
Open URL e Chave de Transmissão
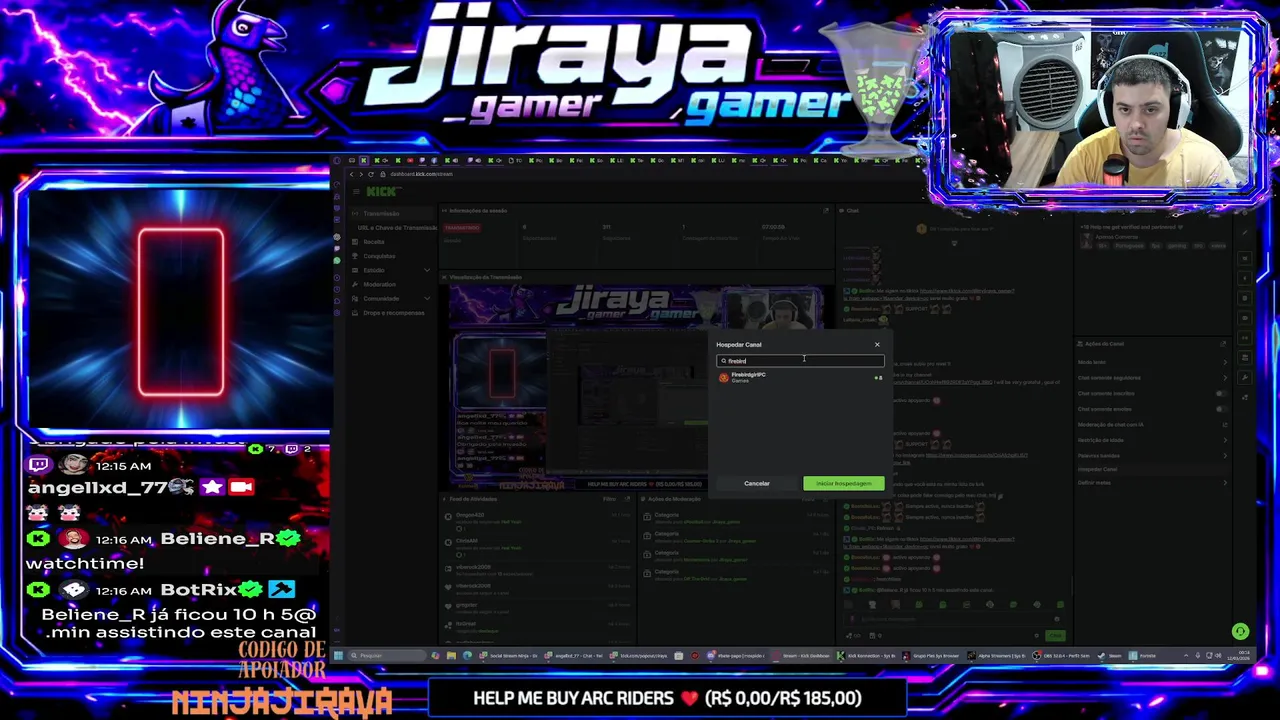tap(399, 228)
